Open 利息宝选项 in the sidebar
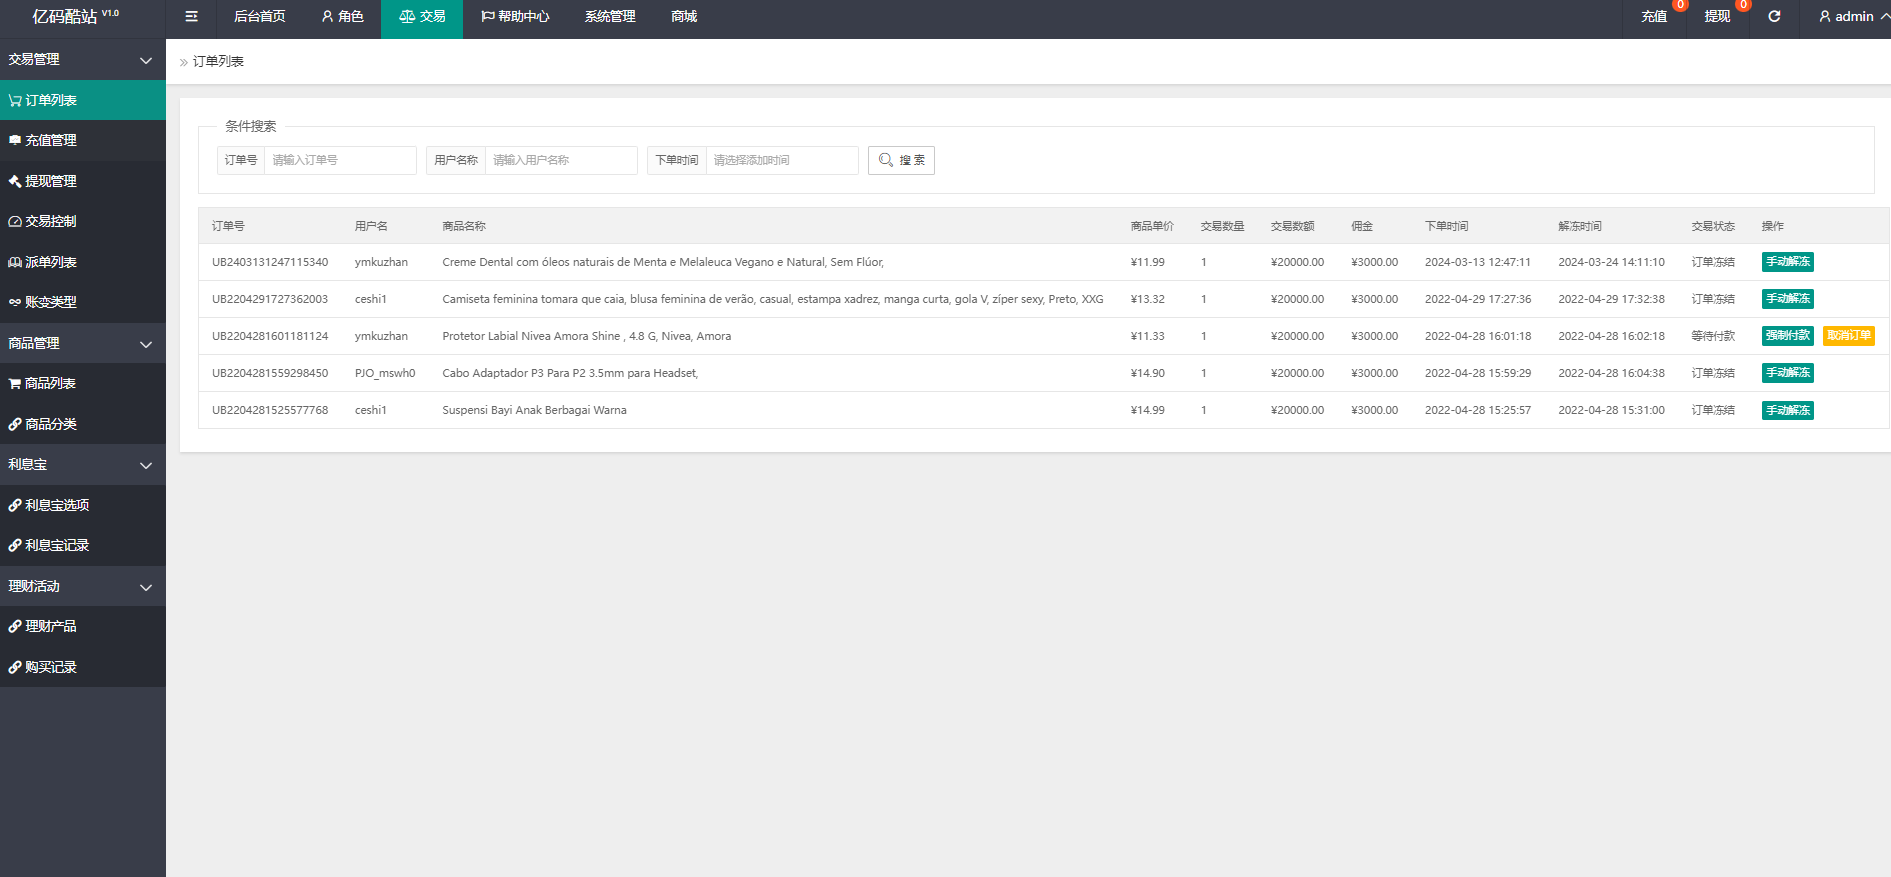This screenshot has width=1891, height=877. tap(83, 505)
